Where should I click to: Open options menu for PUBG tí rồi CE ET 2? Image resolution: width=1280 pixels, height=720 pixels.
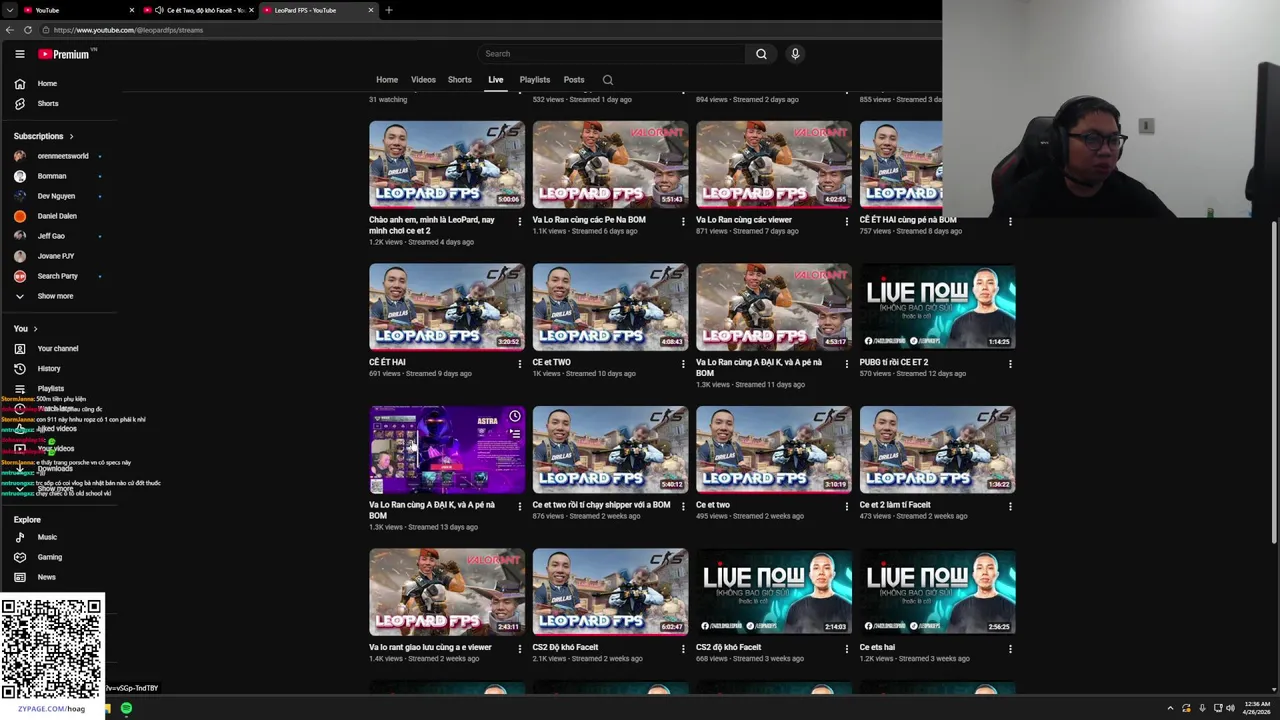1010,364
